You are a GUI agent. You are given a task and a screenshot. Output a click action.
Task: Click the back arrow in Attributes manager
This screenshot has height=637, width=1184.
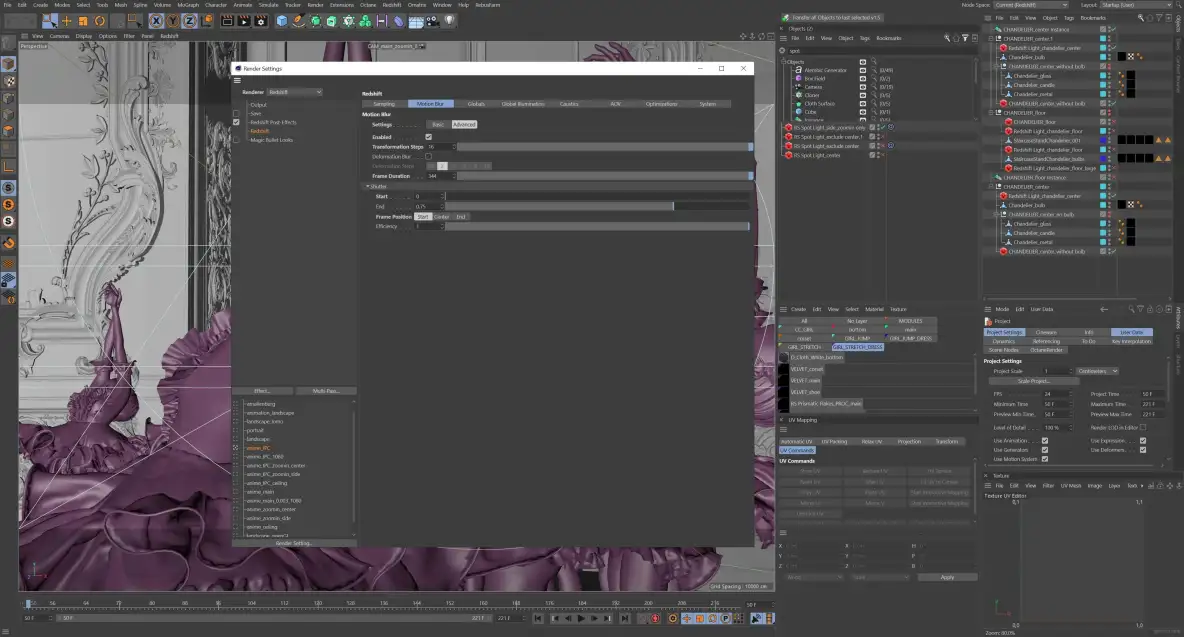[x=1104, y=309]
